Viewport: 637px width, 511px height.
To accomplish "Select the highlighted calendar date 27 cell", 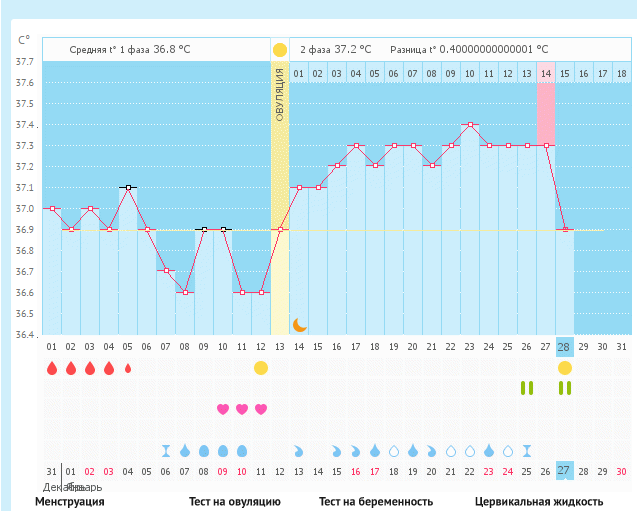I will pos(565,471).
